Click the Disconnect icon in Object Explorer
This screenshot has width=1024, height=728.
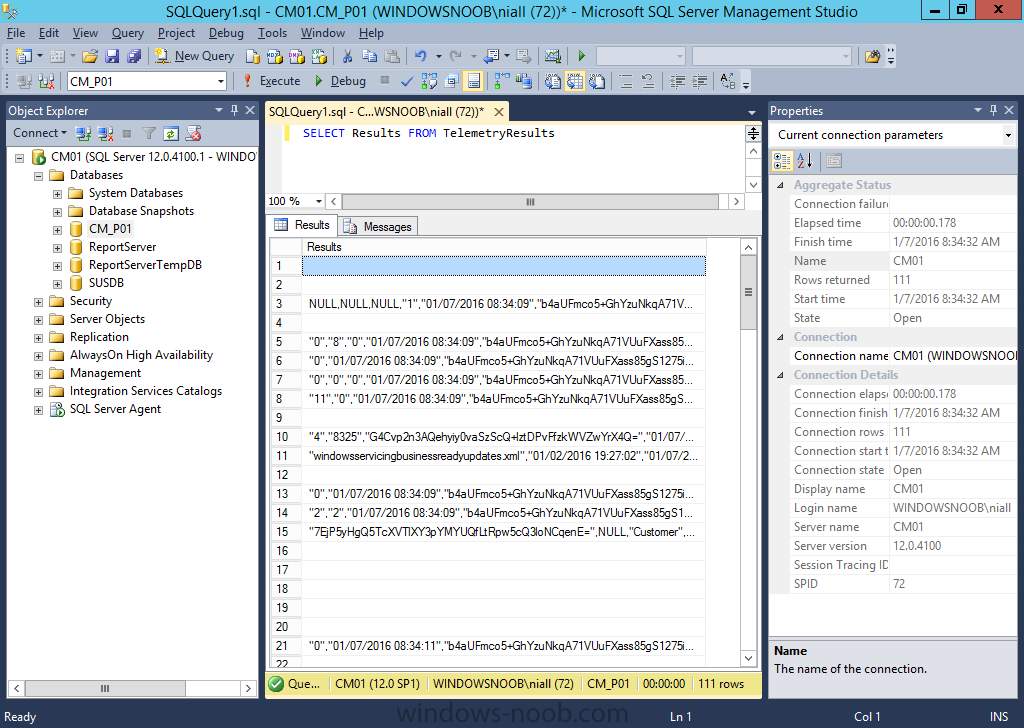[x=105, y=134]
